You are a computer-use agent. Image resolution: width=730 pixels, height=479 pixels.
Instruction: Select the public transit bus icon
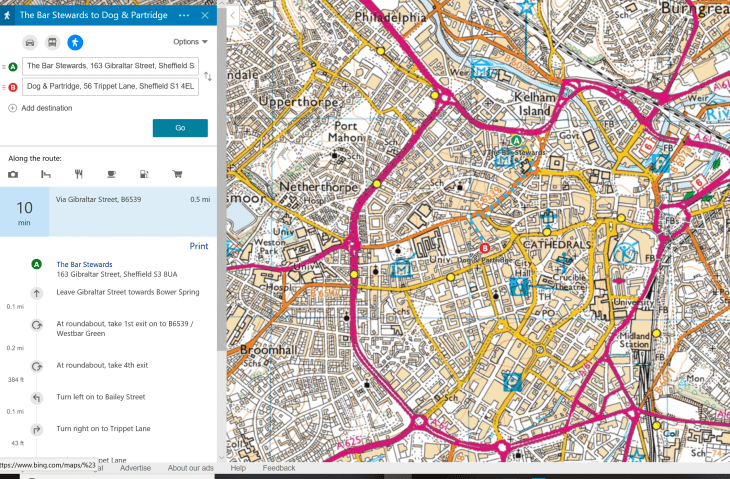pos(52,42)
